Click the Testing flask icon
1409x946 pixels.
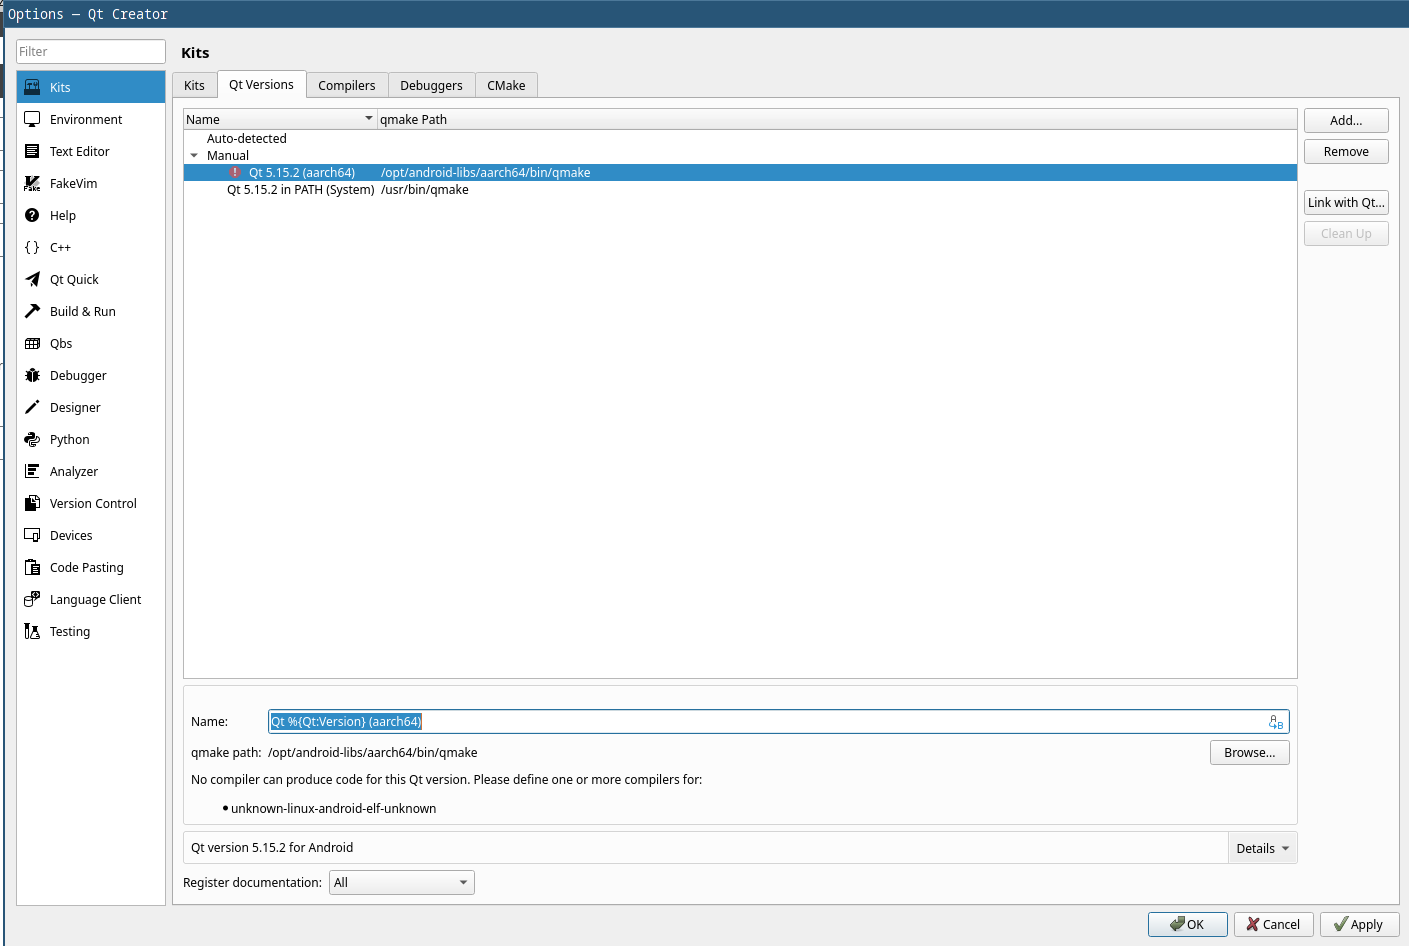pos(32,631)
